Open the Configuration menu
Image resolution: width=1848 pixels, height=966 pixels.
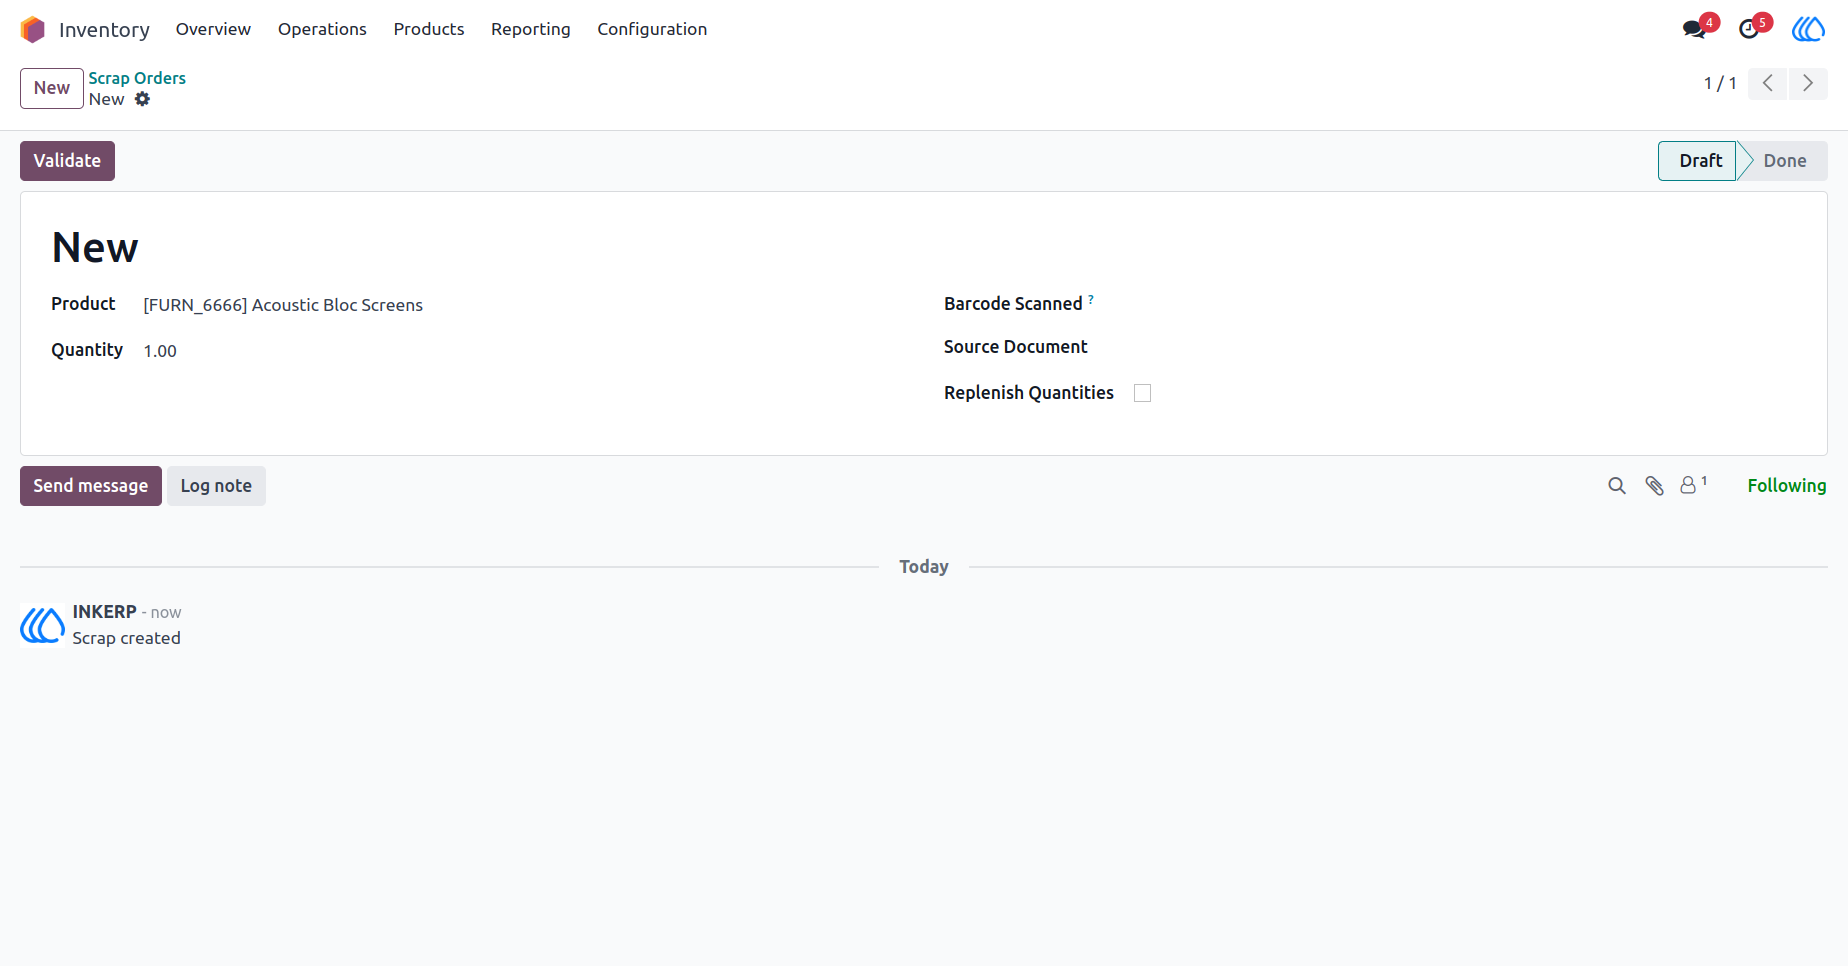[x=652, y=29]
